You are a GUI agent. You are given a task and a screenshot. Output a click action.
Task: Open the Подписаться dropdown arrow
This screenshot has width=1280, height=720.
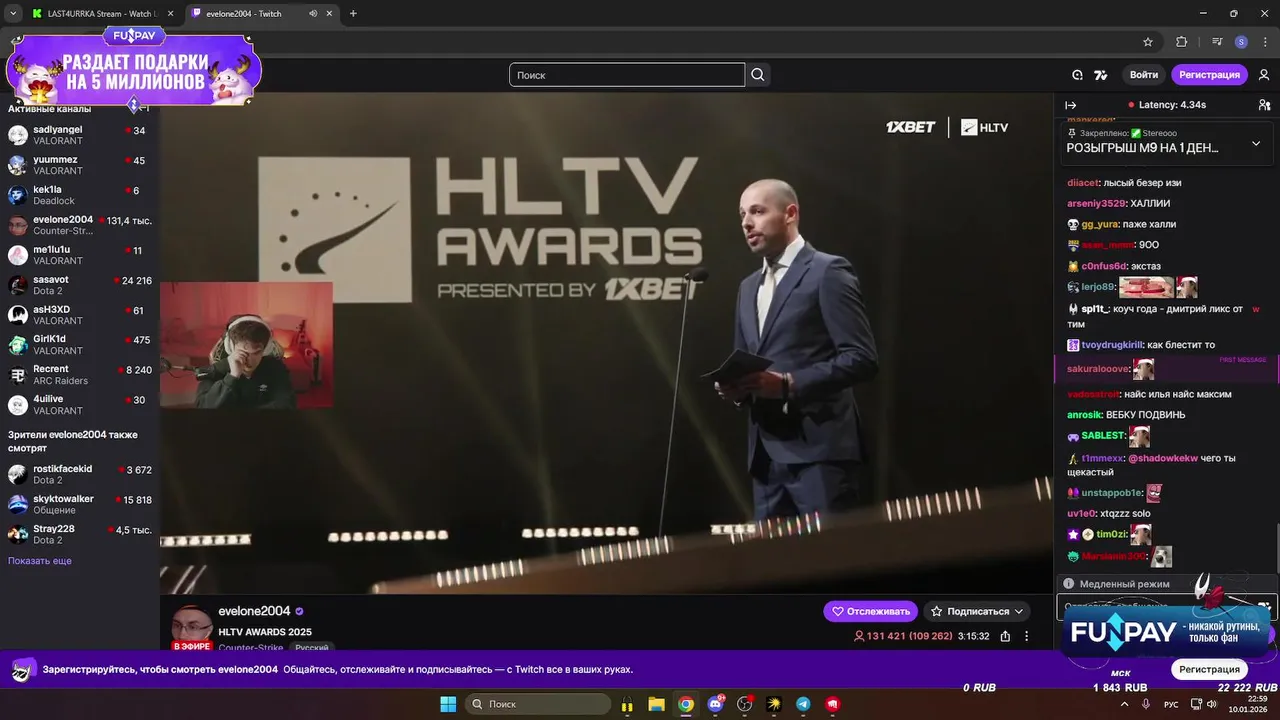pos(1019,611)
